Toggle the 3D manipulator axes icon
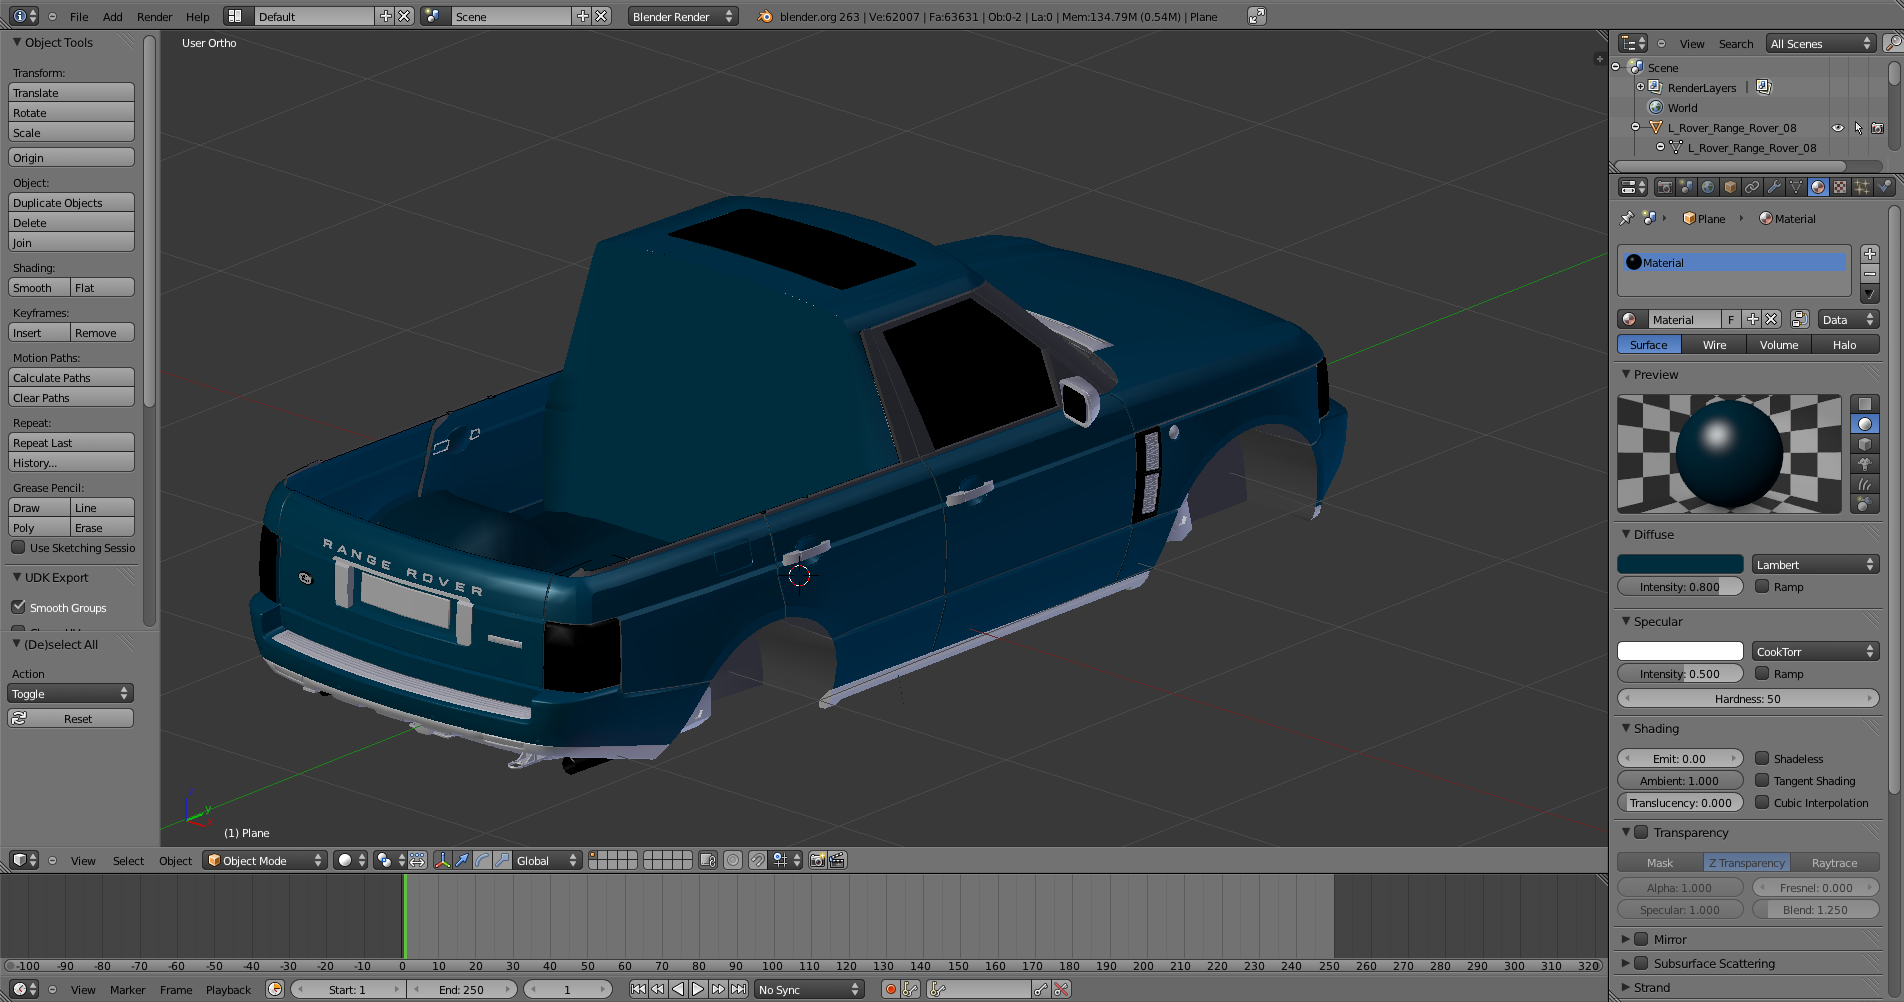Viewport: 1904px width, 1002px height. (x=442, y=860)
